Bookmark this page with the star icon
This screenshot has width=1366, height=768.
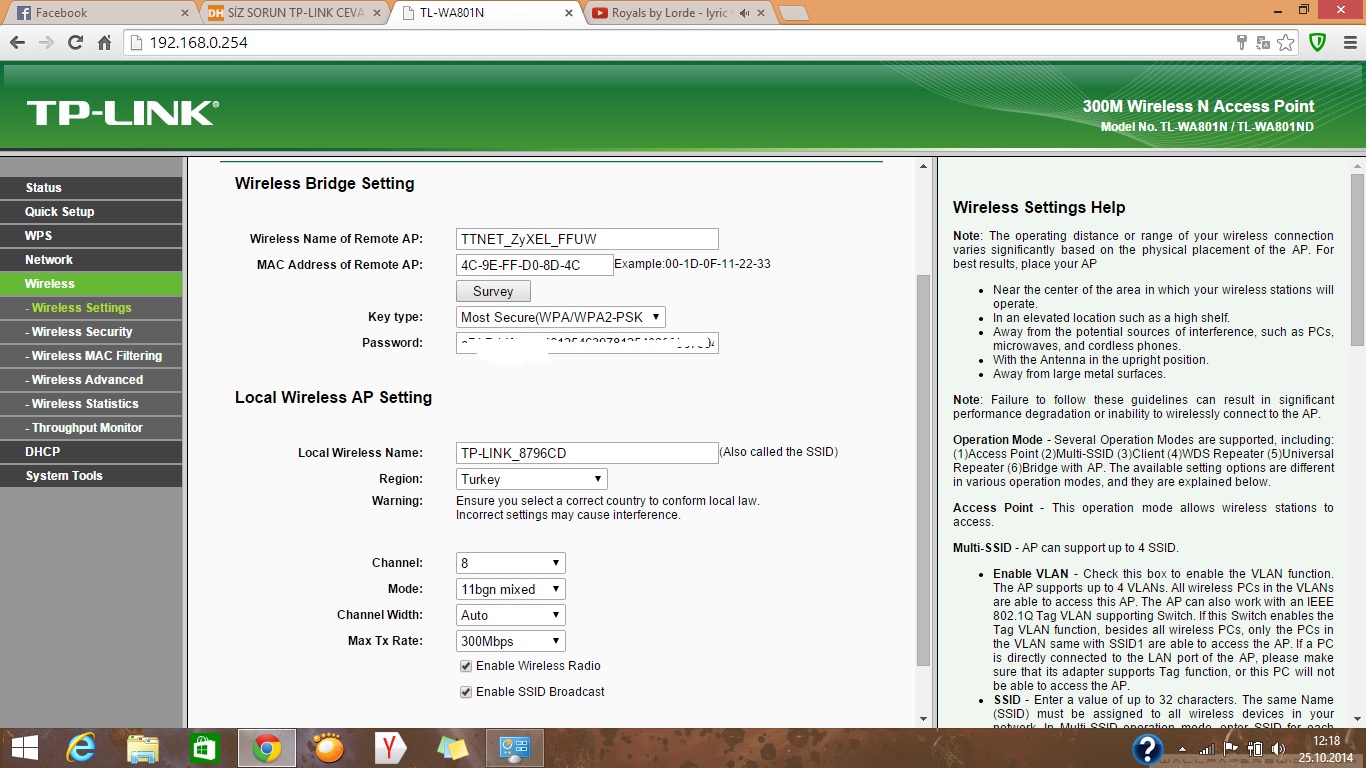(1286, 43)
